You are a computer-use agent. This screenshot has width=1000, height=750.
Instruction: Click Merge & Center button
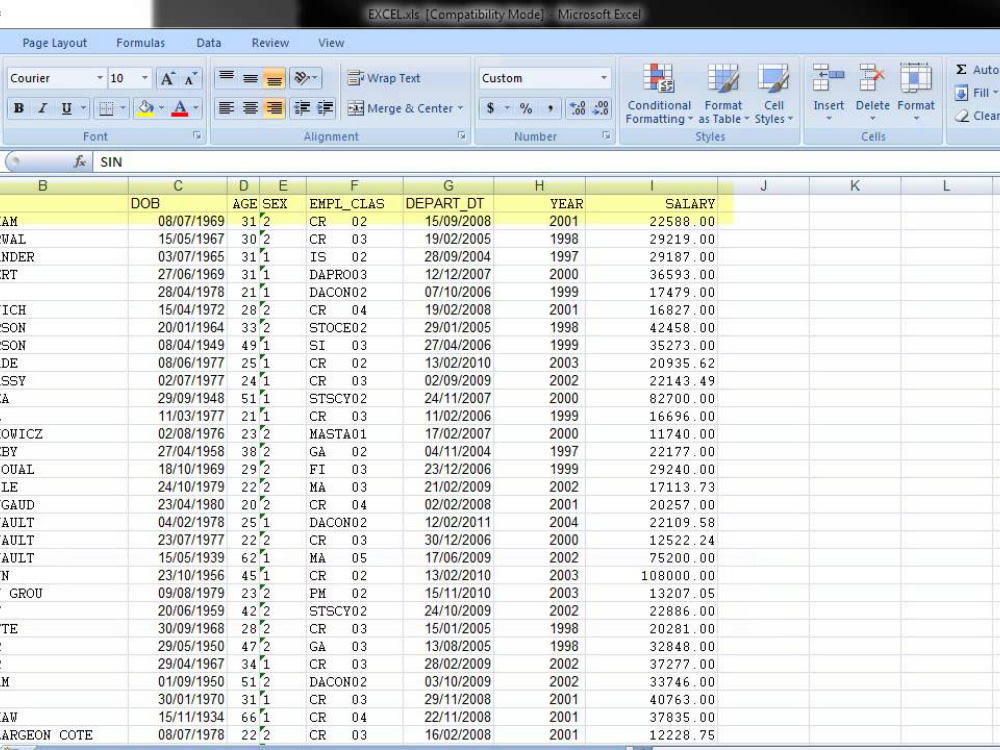(x=399, y=108)
